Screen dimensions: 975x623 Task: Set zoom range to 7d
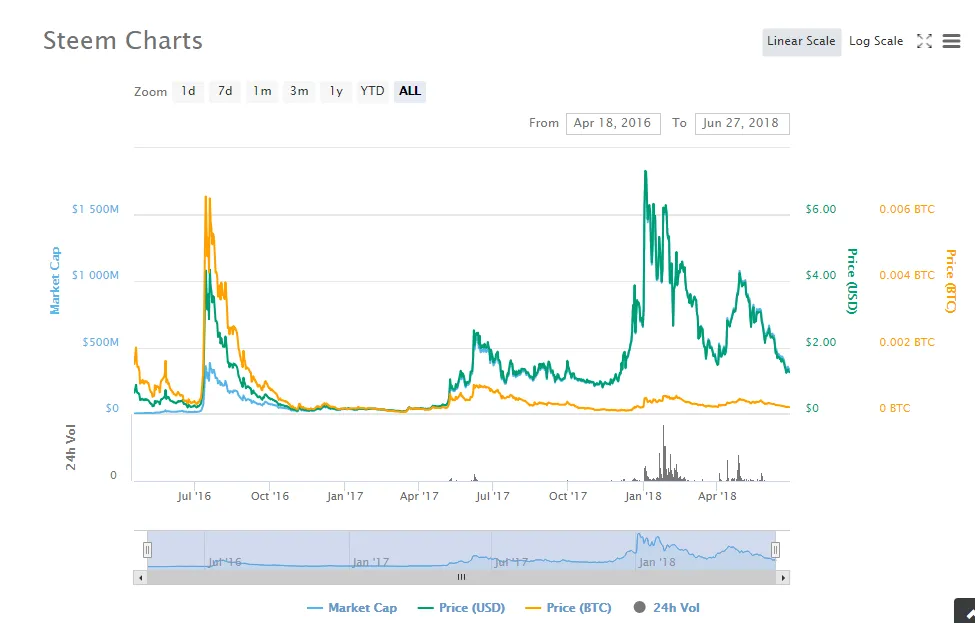[x=225, y=91]
